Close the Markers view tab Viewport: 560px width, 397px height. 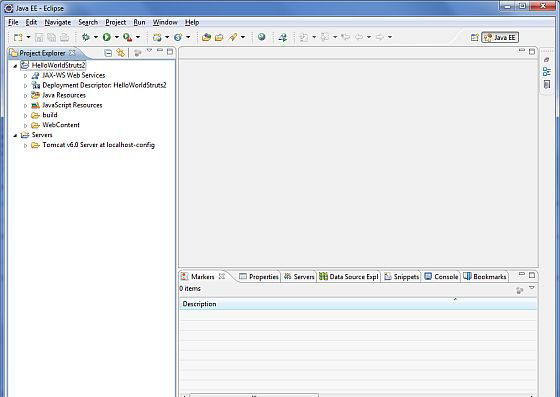[x=222, y=276]
